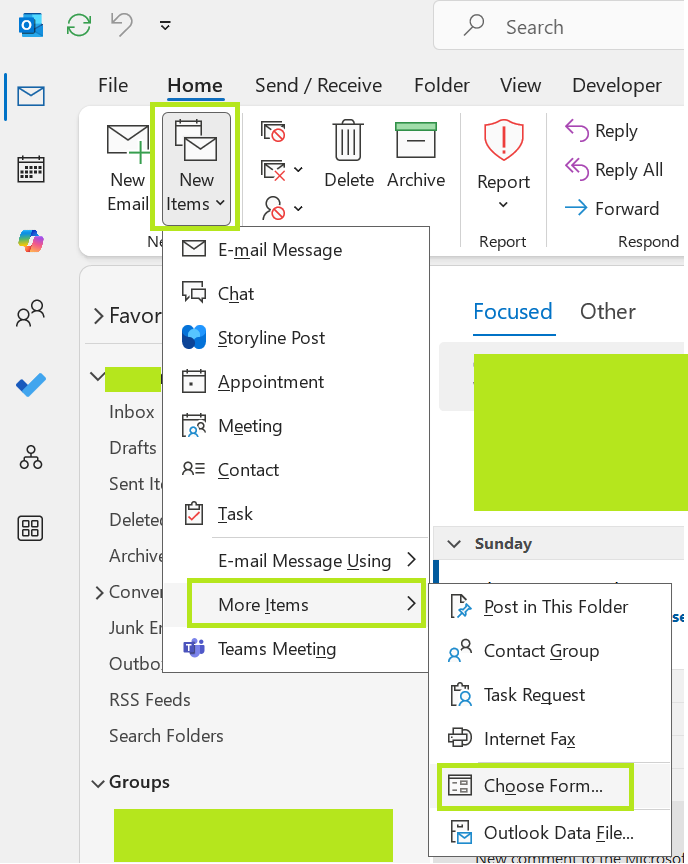Click the Outlook app logo icon

pyautogui.click(x=31, y=26)
